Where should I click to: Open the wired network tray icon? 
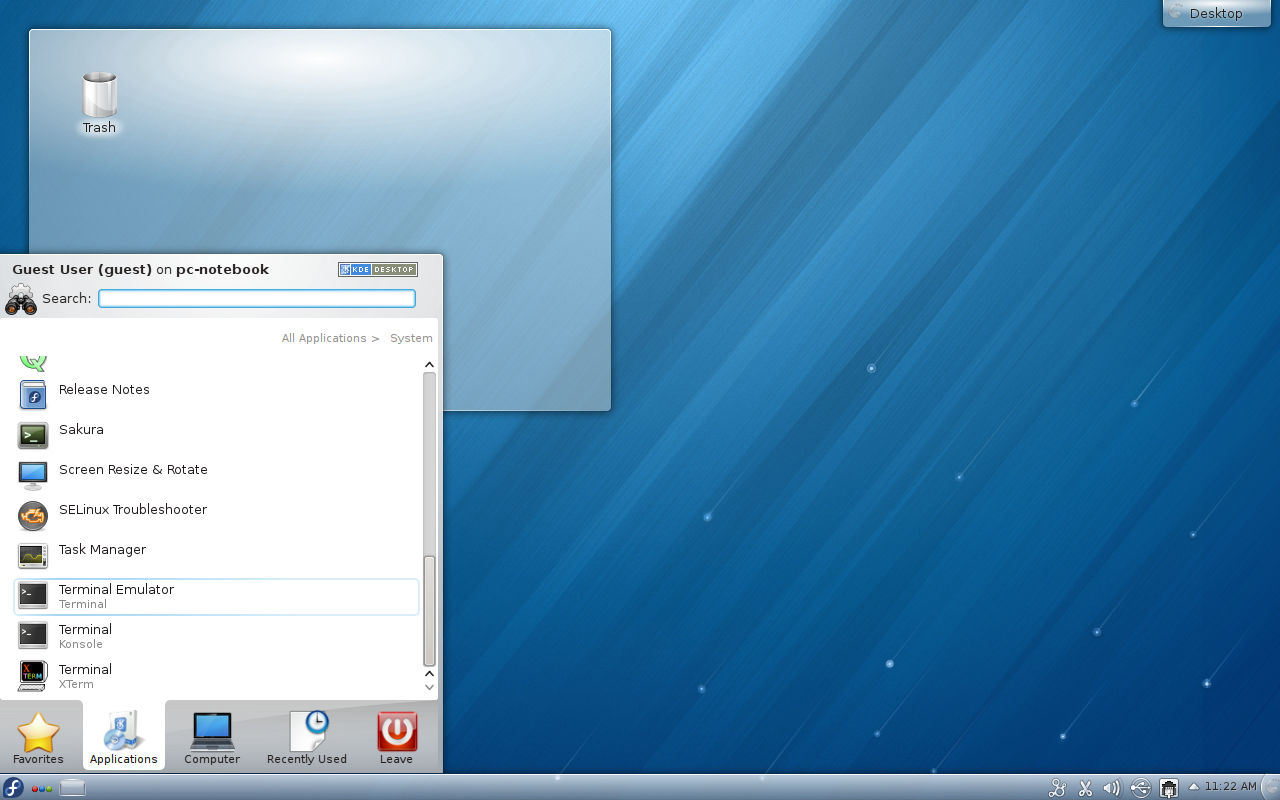1168,788
